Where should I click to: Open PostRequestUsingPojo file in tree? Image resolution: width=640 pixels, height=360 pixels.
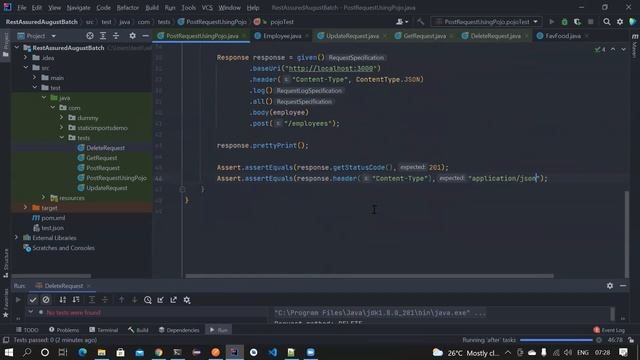(x=116, y=178)
